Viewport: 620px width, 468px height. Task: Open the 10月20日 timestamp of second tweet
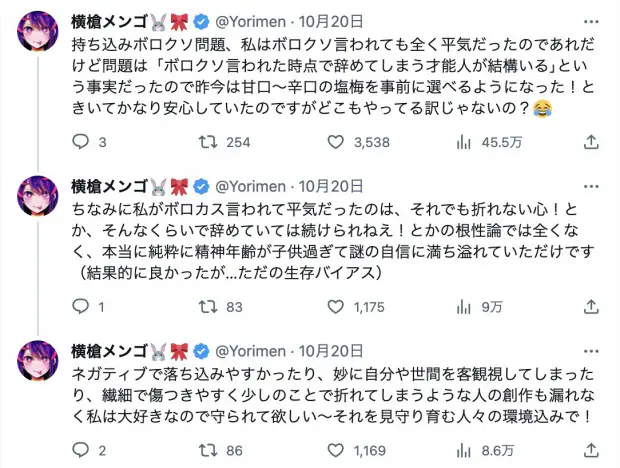click(x=331, y=186)
